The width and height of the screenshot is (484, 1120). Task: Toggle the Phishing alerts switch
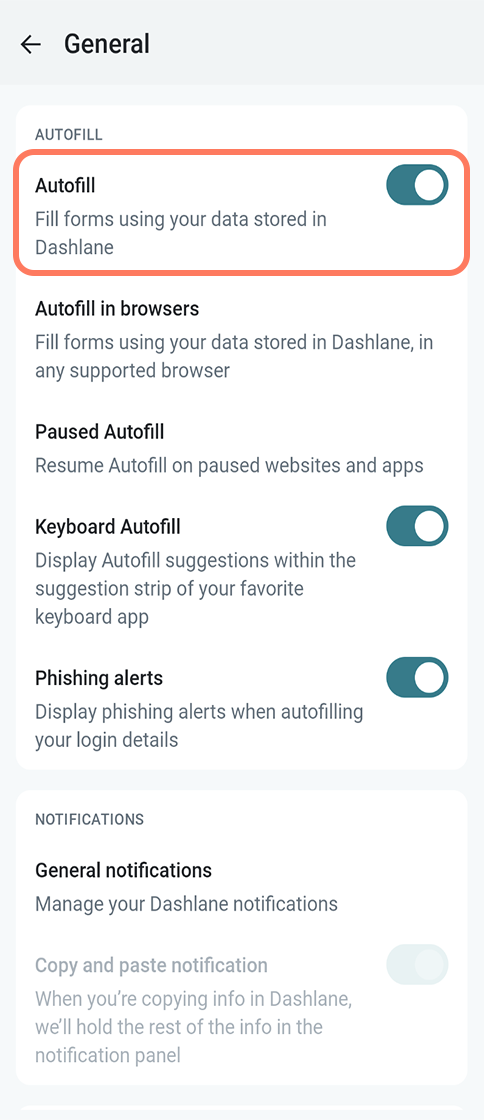click(417, 677)
